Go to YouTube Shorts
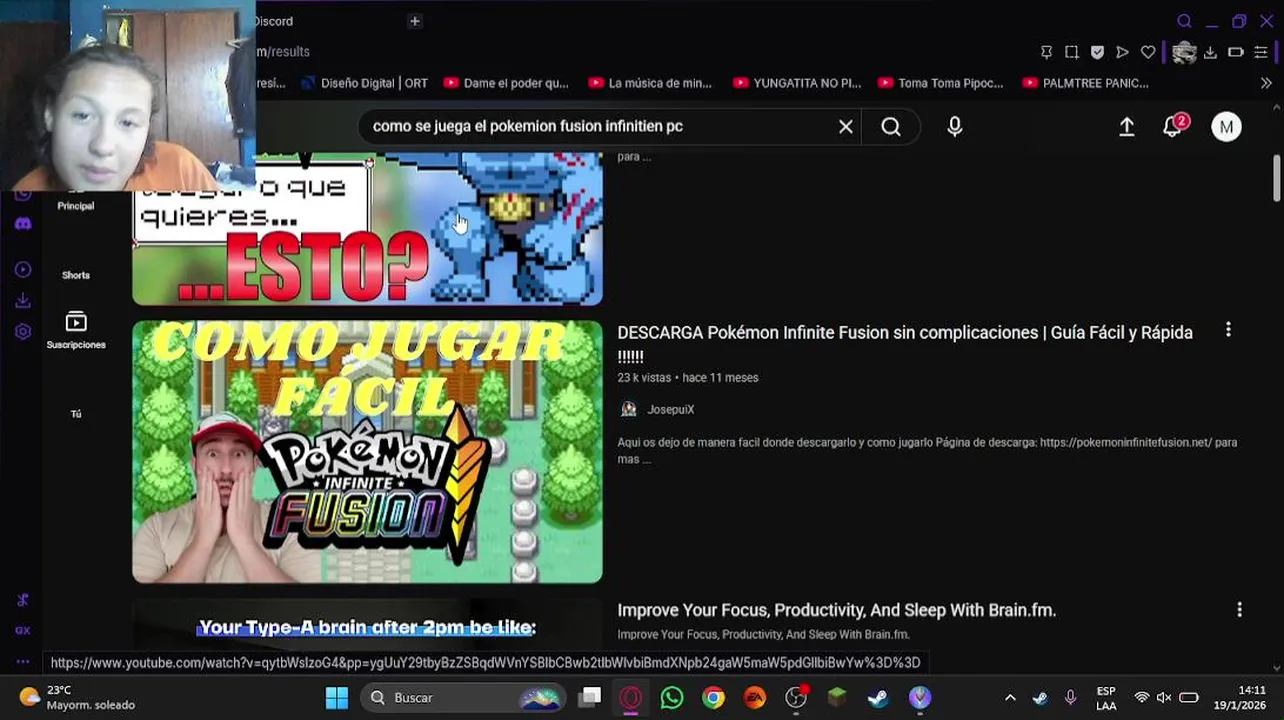The height and width of the screenshot is (720, 1284). pyautogui.click(x=76, y=275)
